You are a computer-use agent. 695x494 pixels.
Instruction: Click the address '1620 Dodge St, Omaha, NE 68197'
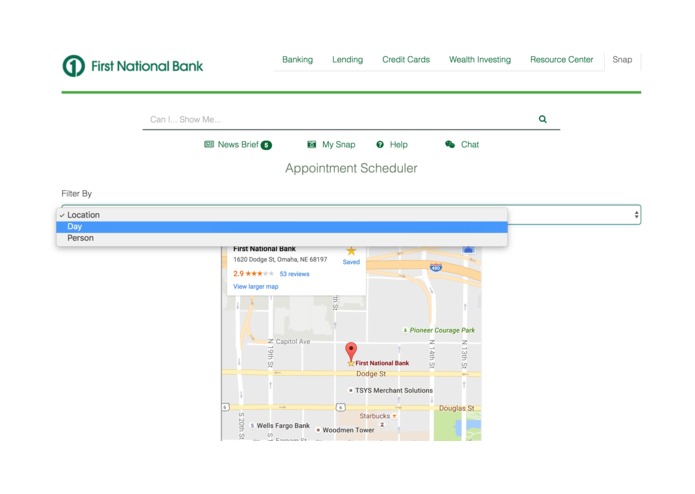click(x=280, y=260)
